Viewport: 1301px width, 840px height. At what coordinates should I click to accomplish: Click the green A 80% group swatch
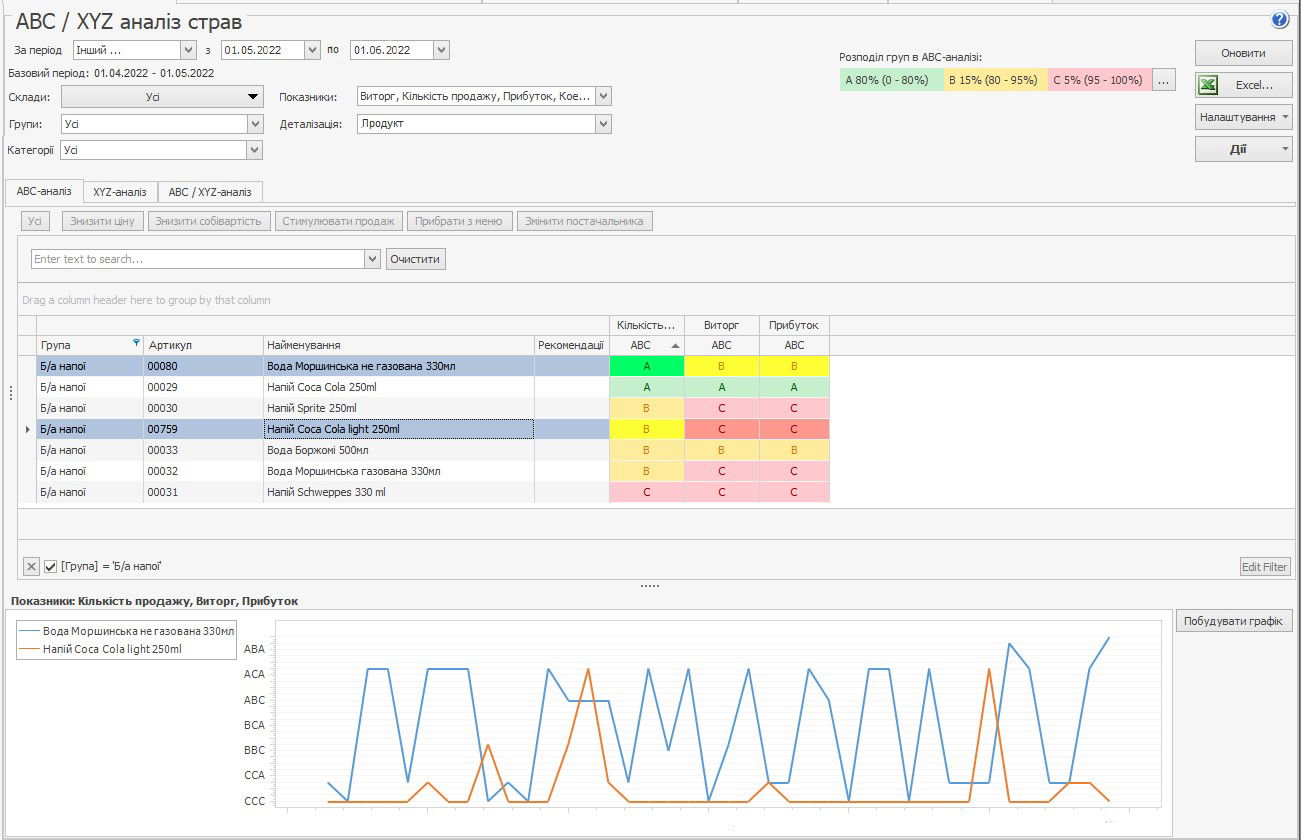click(x=891, y=80)
